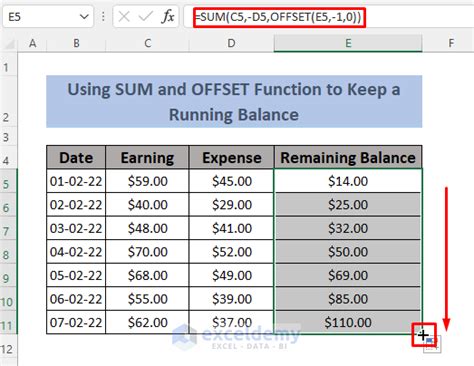Click the formula bar with SUM formula
Viewport: 474px width, 366px height.
[x=328, y=17]
